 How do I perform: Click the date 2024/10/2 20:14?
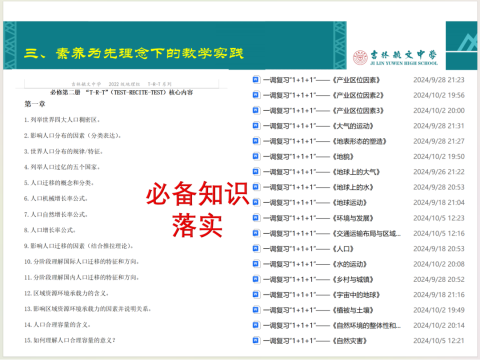[x=439, y=325]
